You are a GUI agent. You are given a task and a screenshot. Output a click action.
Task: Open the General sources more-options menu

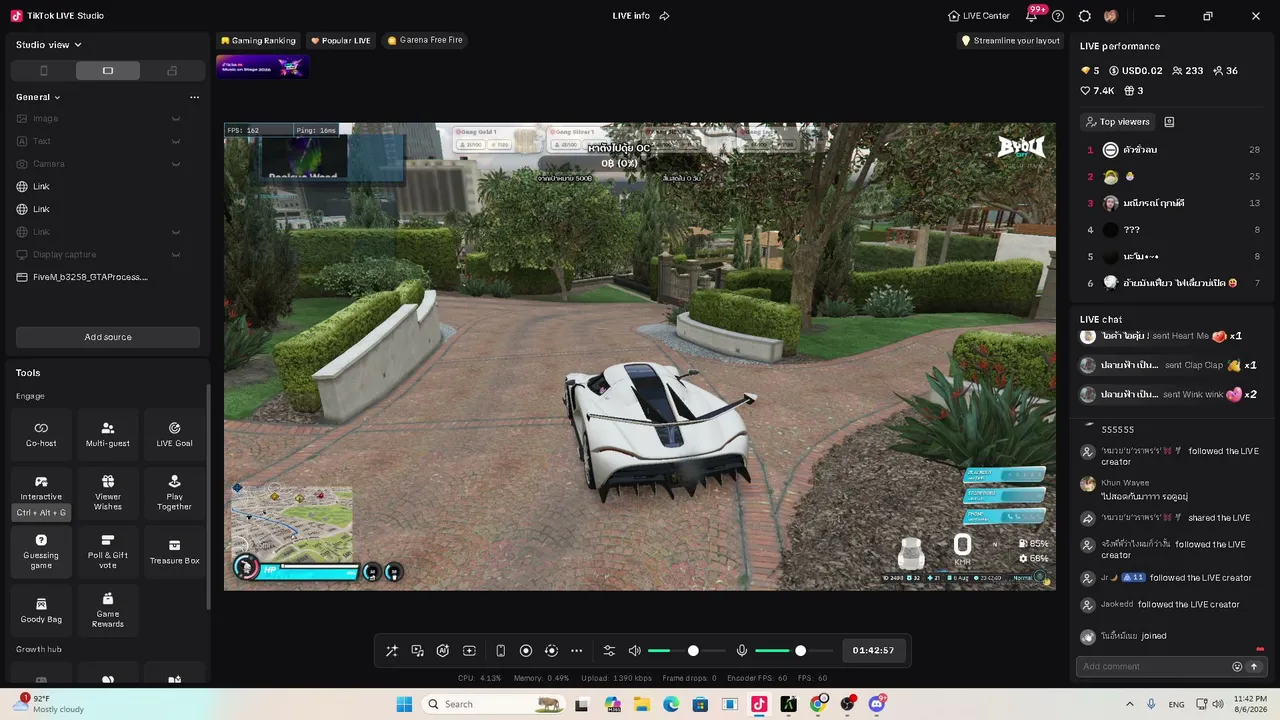click(x=194, y=97)
